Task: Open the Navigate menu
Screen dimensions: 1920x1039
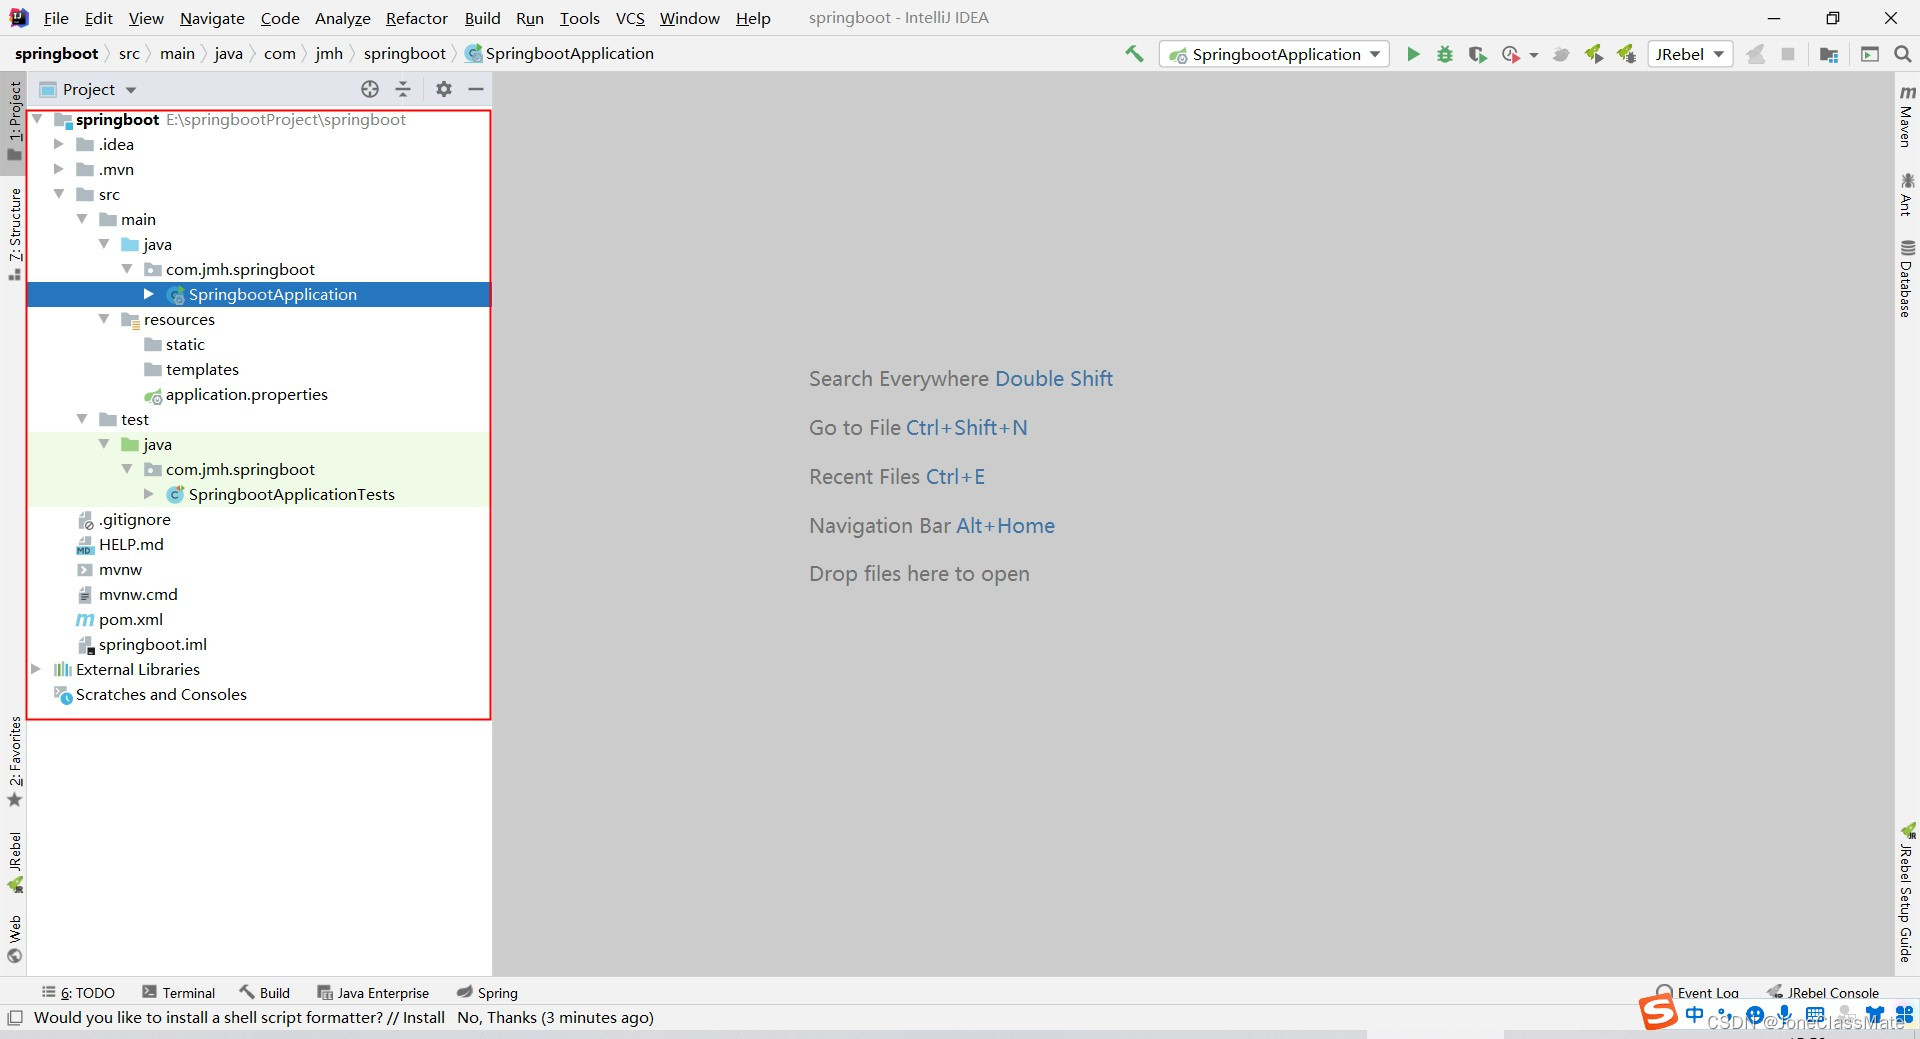Action: [x=212, y=18]
